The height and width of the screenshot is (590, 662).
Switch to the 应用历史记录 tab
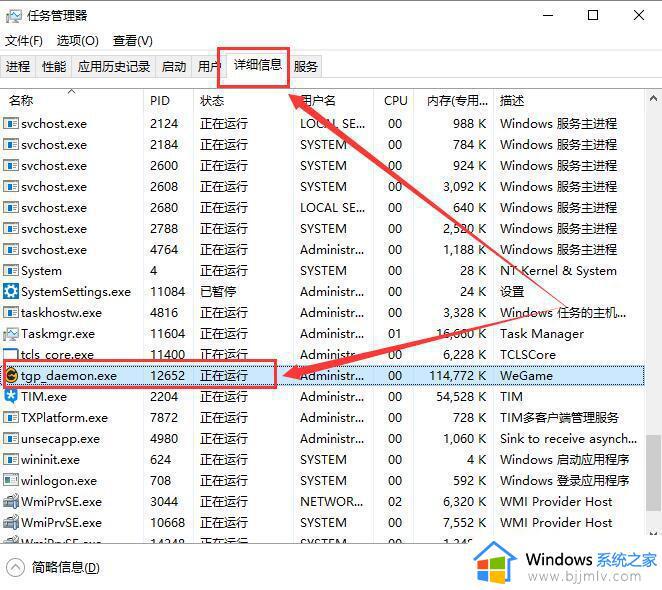114,66
